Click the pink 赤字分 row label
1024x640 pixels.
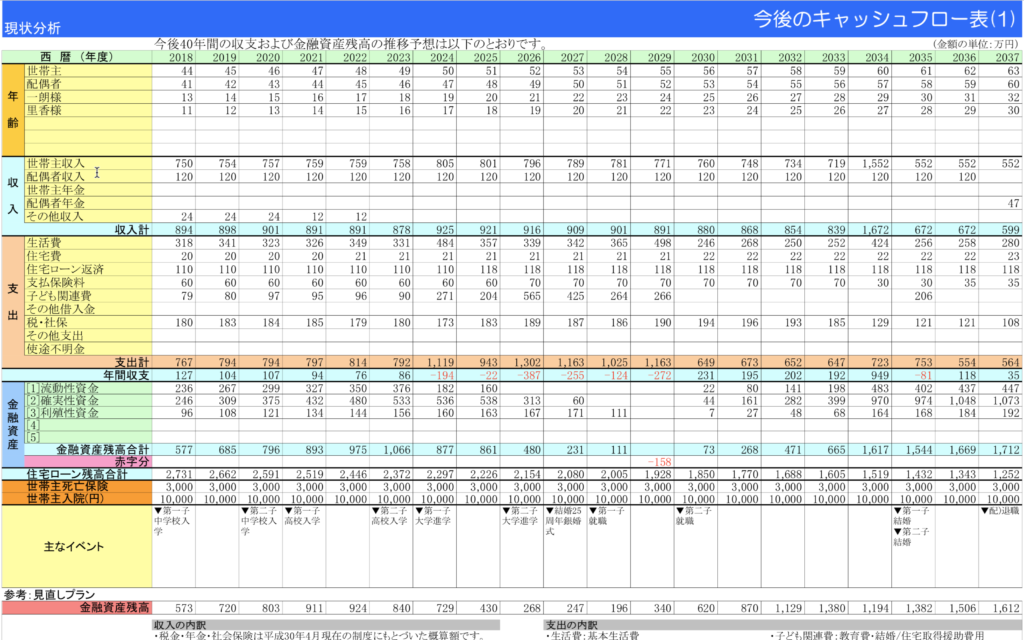129,462
